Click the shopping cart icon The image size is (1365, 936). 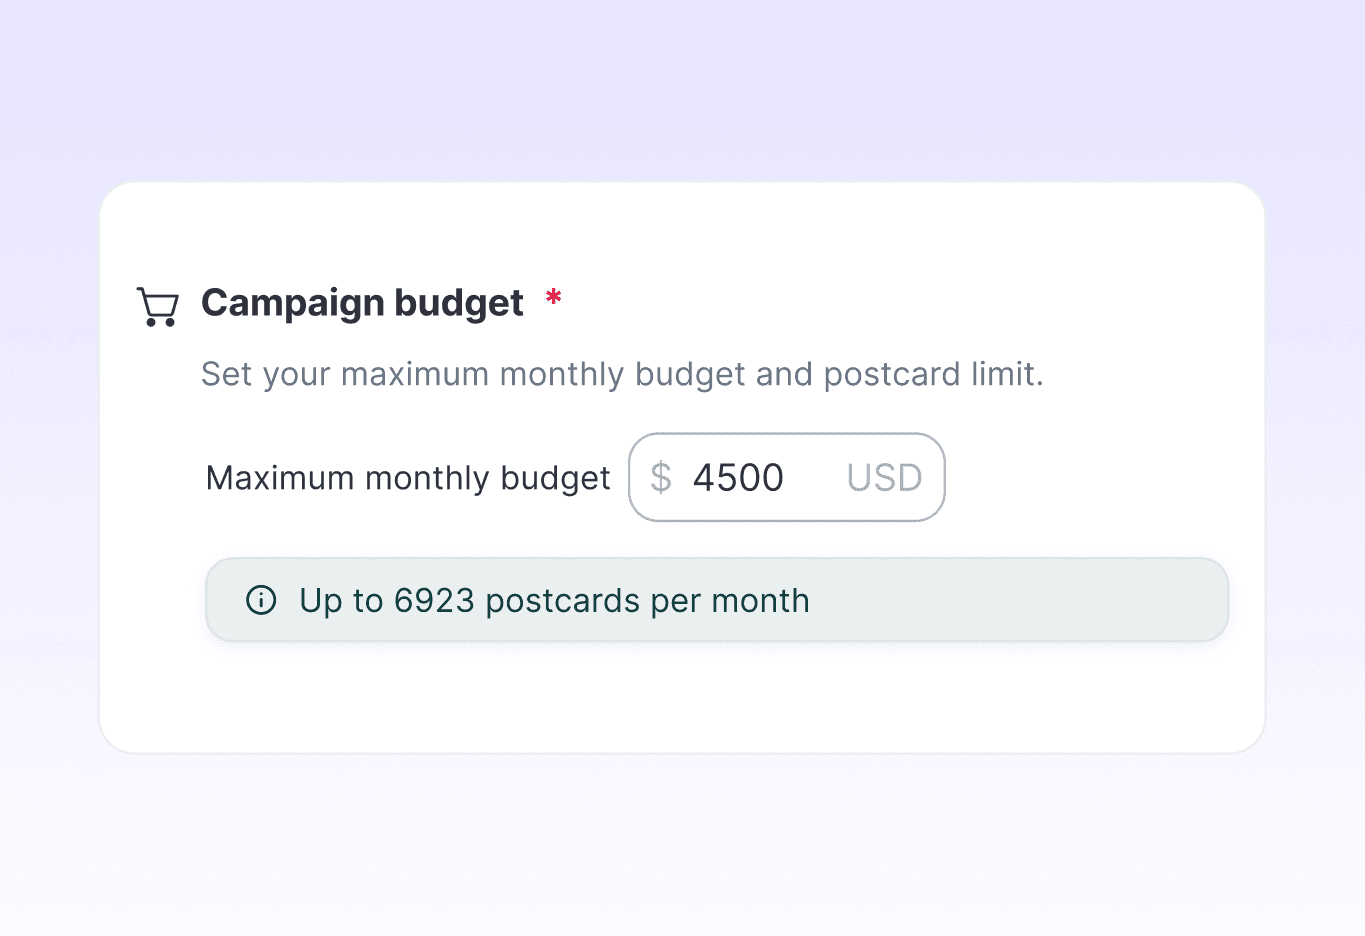[157, 306]
